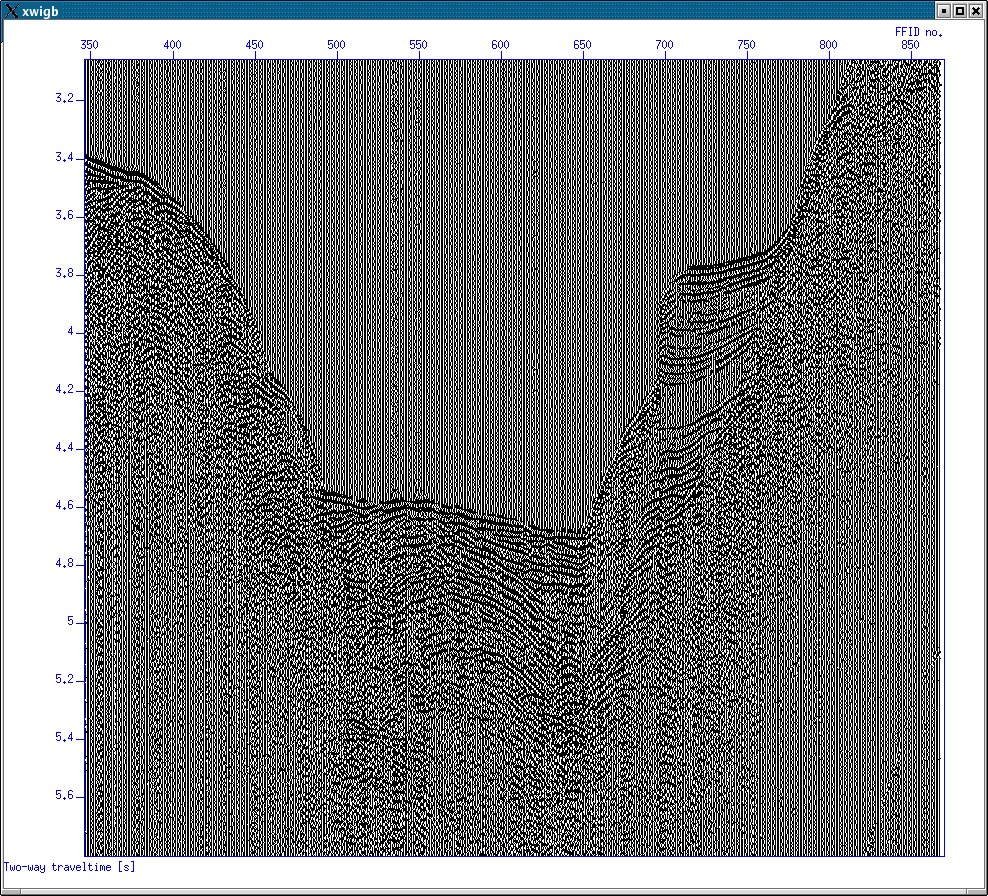The height and width of the screenshot is (896, 988).
Task: Click time axis tick label 4.8
Action: pyautogui.click(x=64, y=563)
